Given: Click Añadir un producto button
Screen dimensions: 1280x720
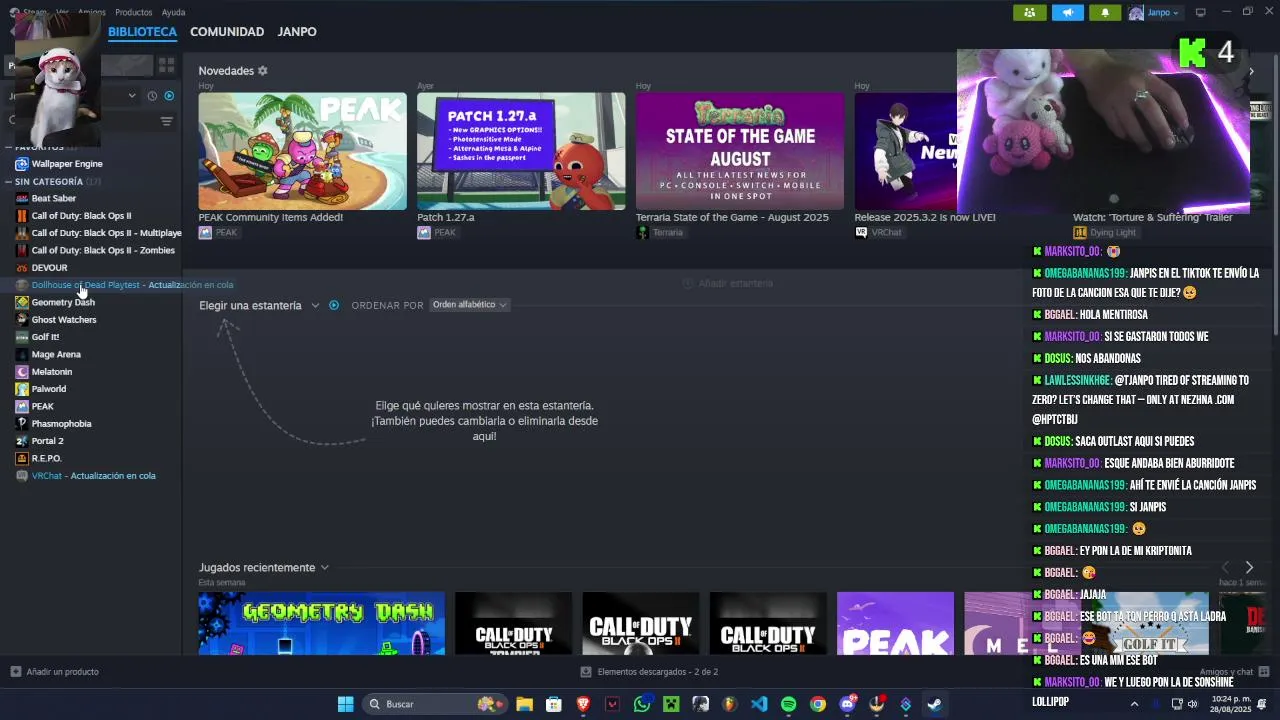Looking at the screenshot, I should (x=54, y=672).
